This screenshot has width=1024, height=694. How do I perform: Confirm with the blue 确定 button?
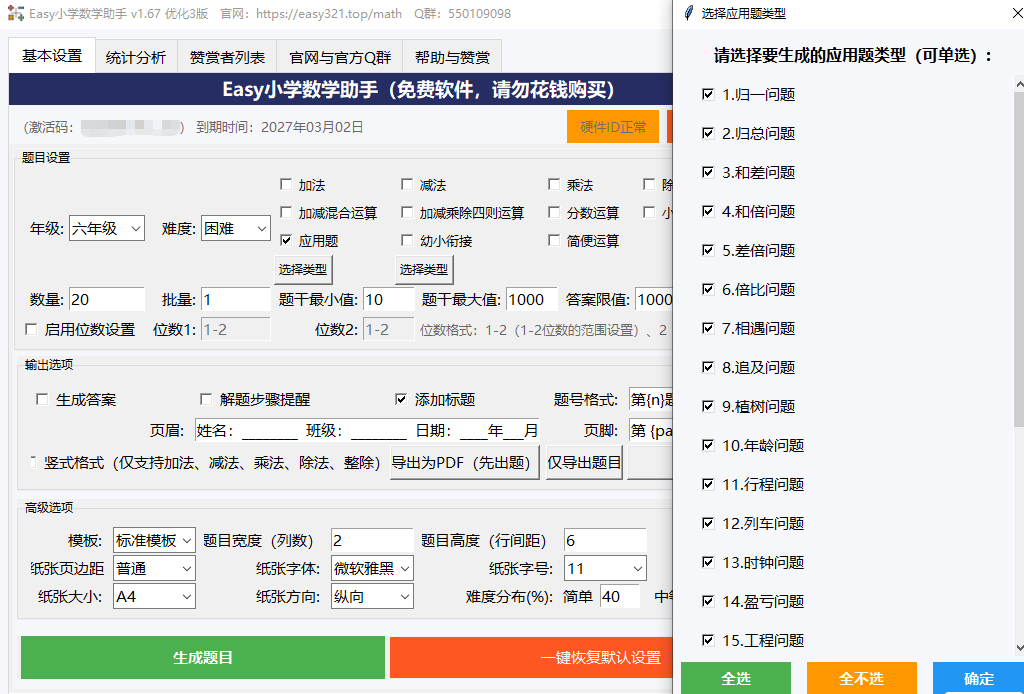tap(978, 678)
